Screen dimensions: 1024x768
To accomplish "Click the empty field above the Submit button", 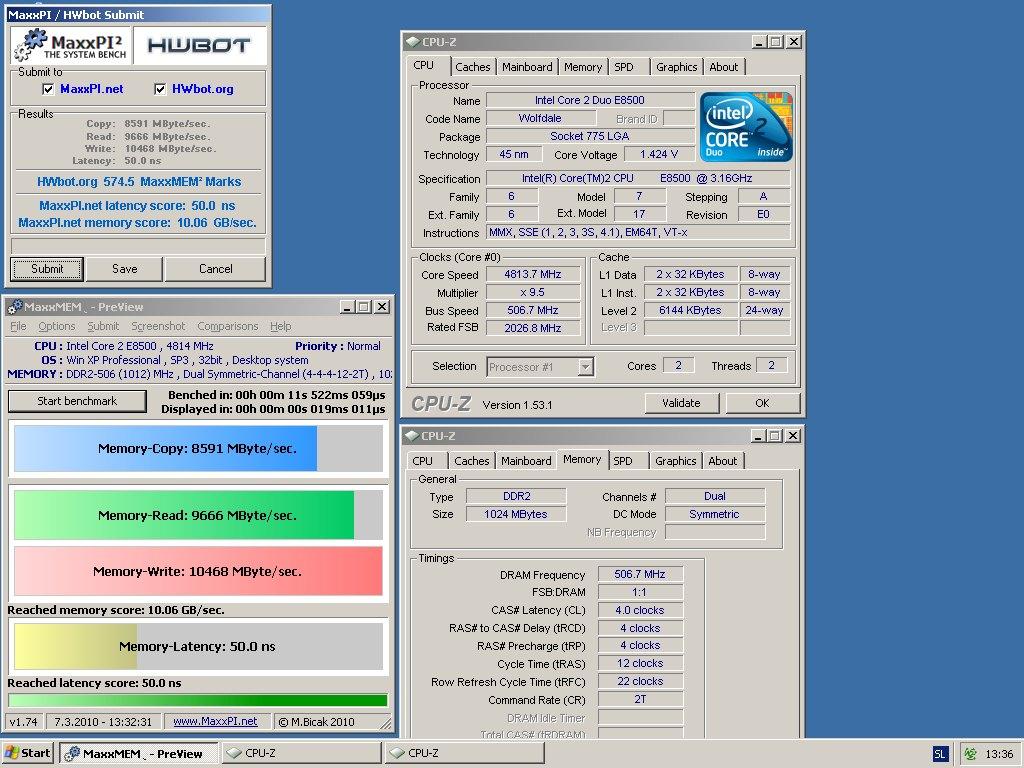I will [138, 246].
